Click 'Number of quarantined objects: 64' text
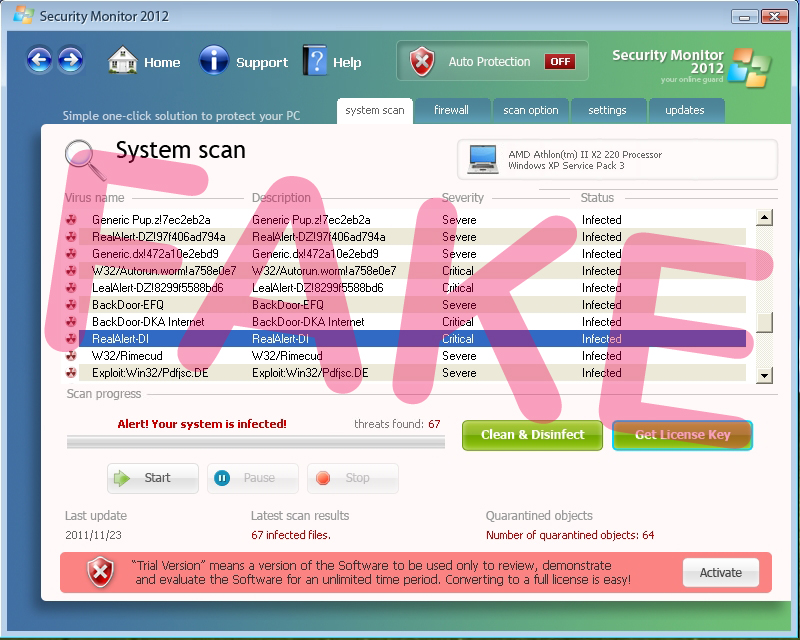This screenshot has width=800, height=640. 570,535
